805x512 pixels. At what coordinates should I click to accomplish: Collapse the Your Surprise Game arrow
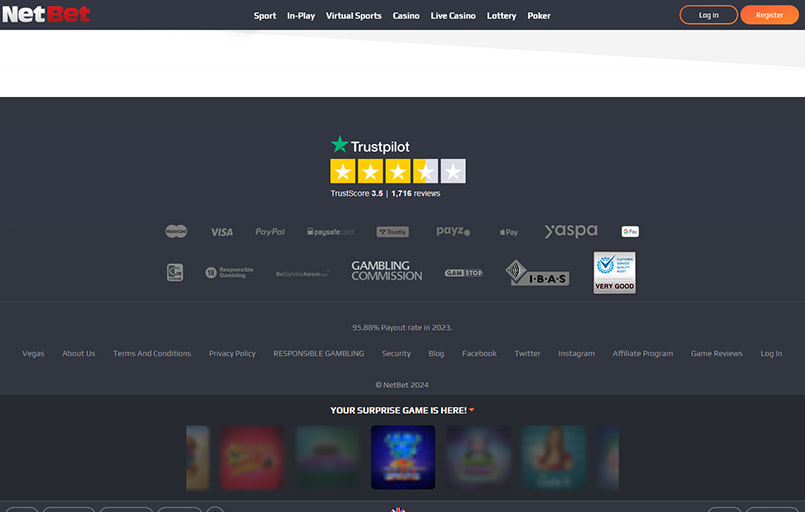tap(472, 410)
